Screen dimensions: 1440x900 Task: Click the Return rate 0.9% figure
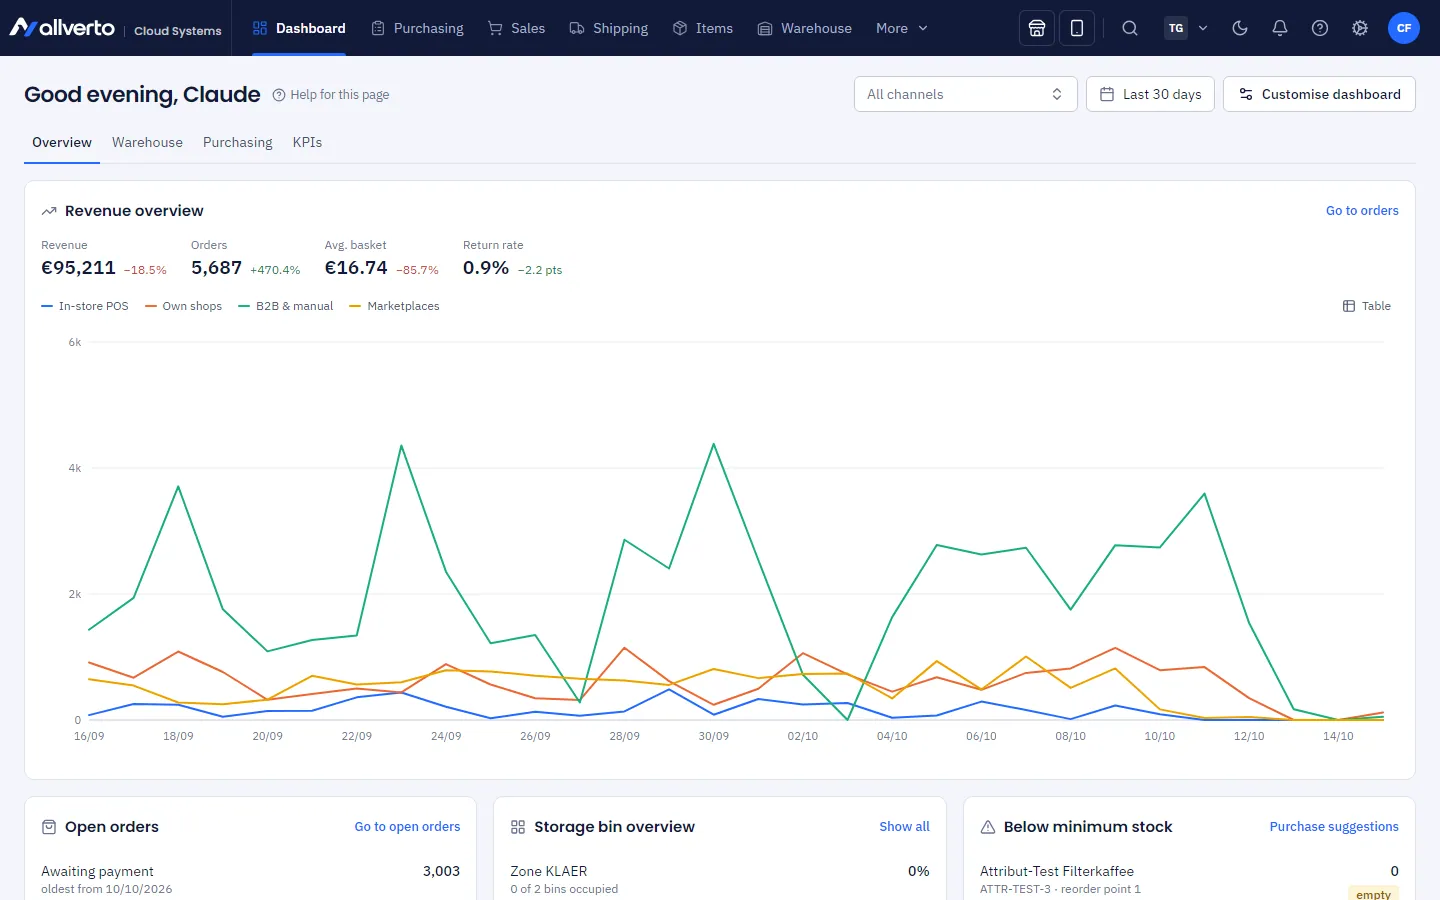coord(486,268)
